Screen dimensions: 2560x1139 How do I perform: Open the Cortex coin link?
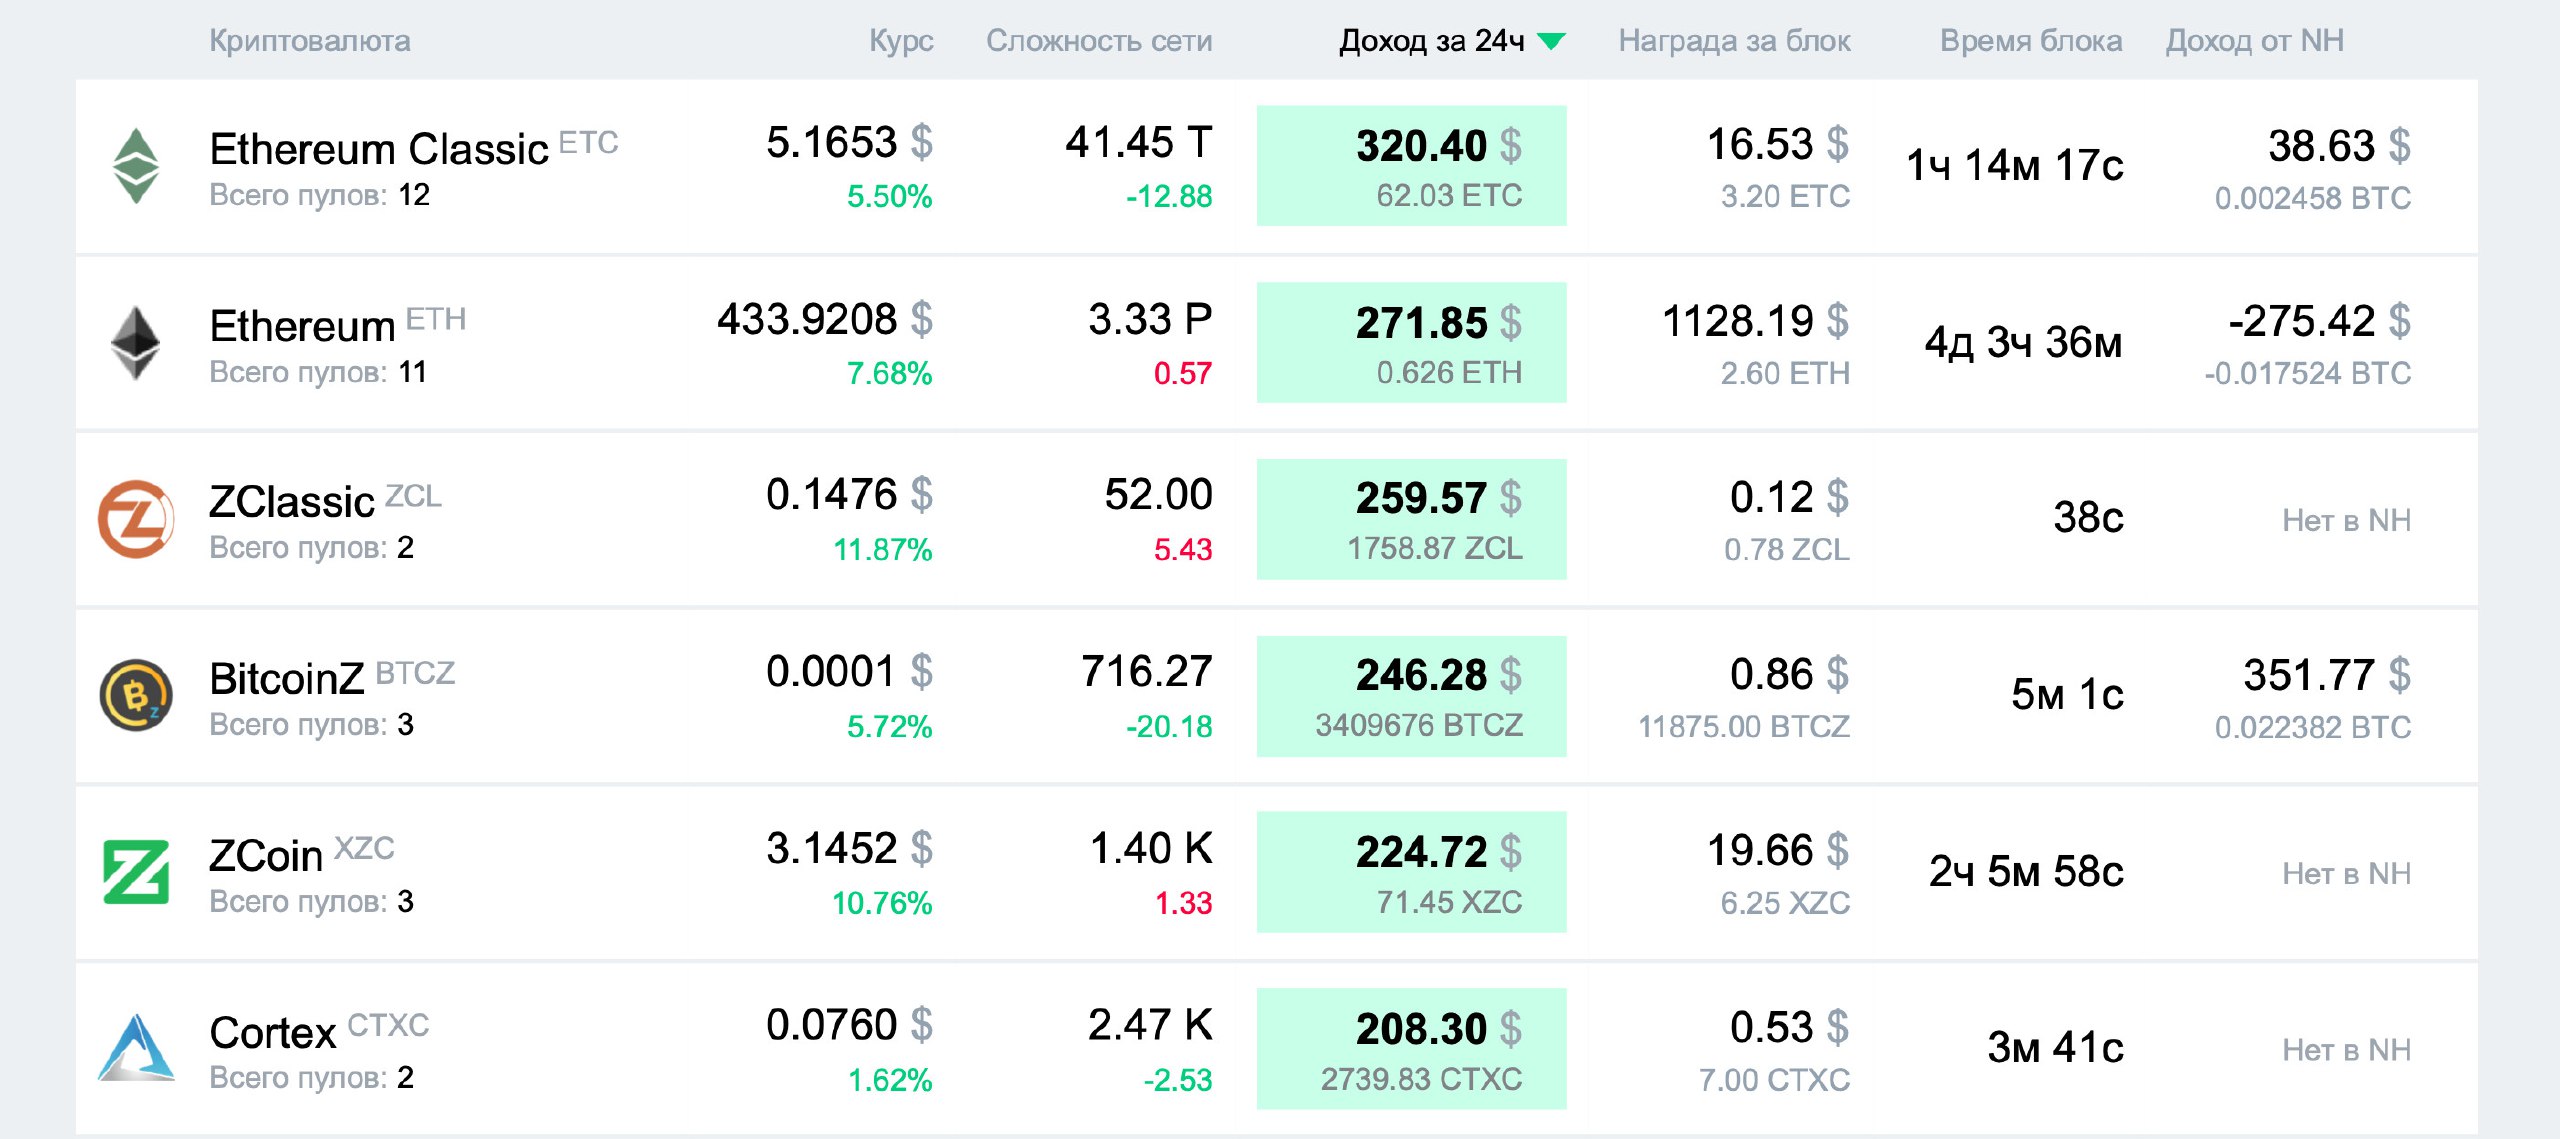tap(272, 1033)
